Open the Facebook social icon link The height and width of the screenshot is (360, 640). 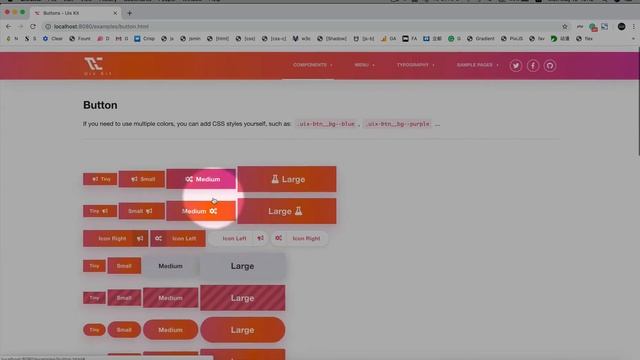pos(533,66)
